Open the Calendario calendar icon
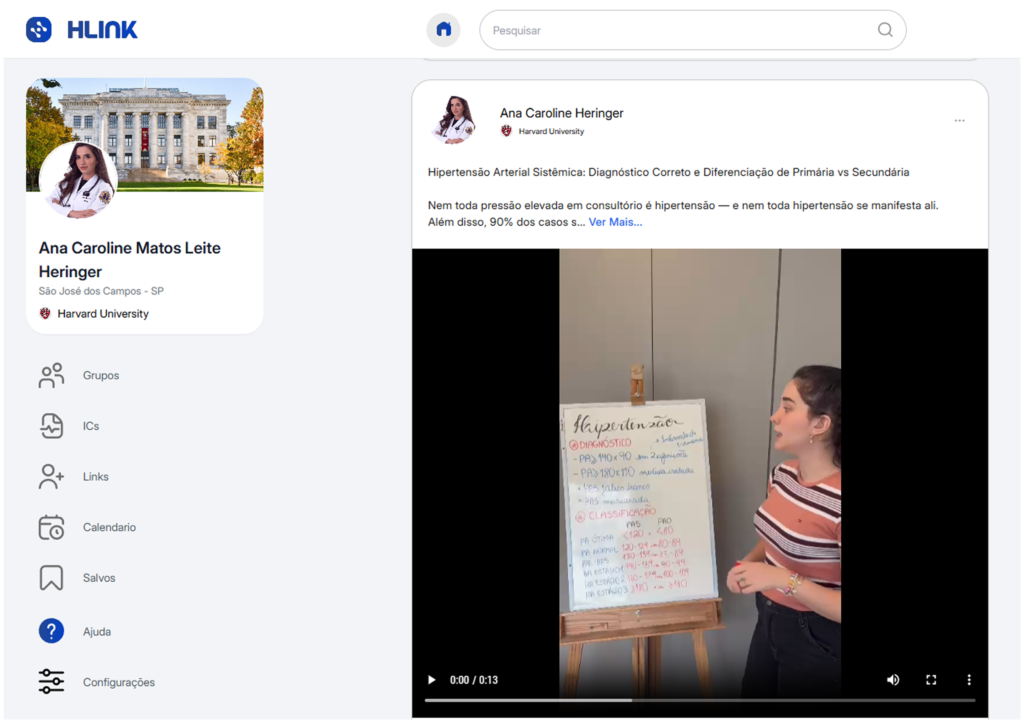Image resolution: width=1024 pixels, height=723 pixels. coord(51,527)
